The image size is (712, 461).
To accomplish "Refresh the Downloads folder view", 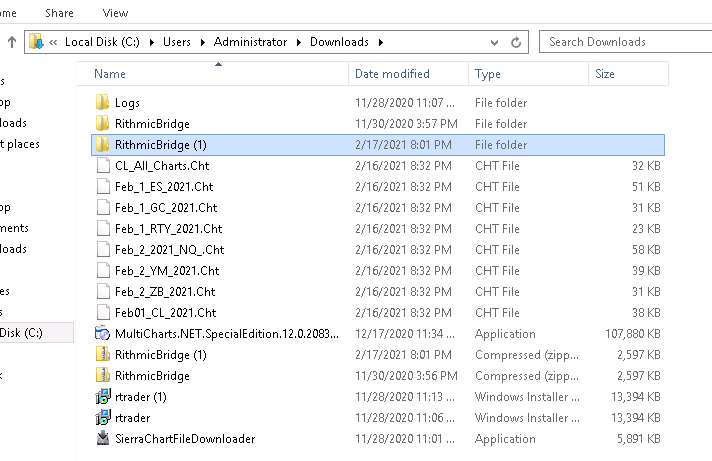I will click(515, 42).
